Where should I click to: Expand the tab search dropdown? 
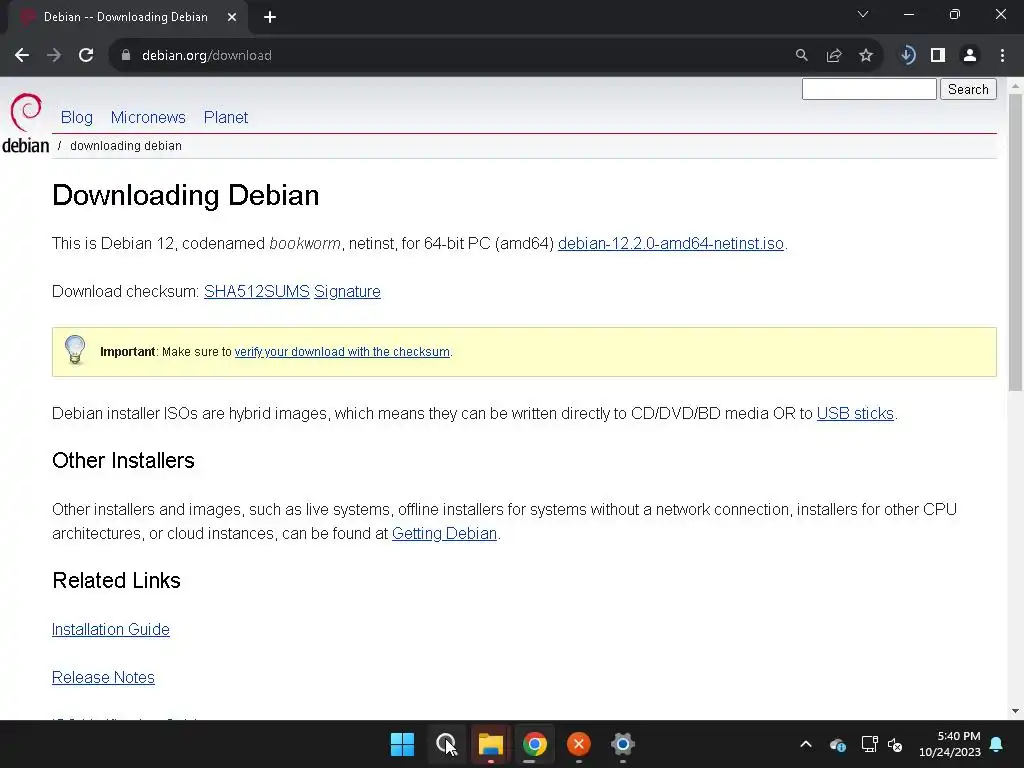(x=863, y=14)
